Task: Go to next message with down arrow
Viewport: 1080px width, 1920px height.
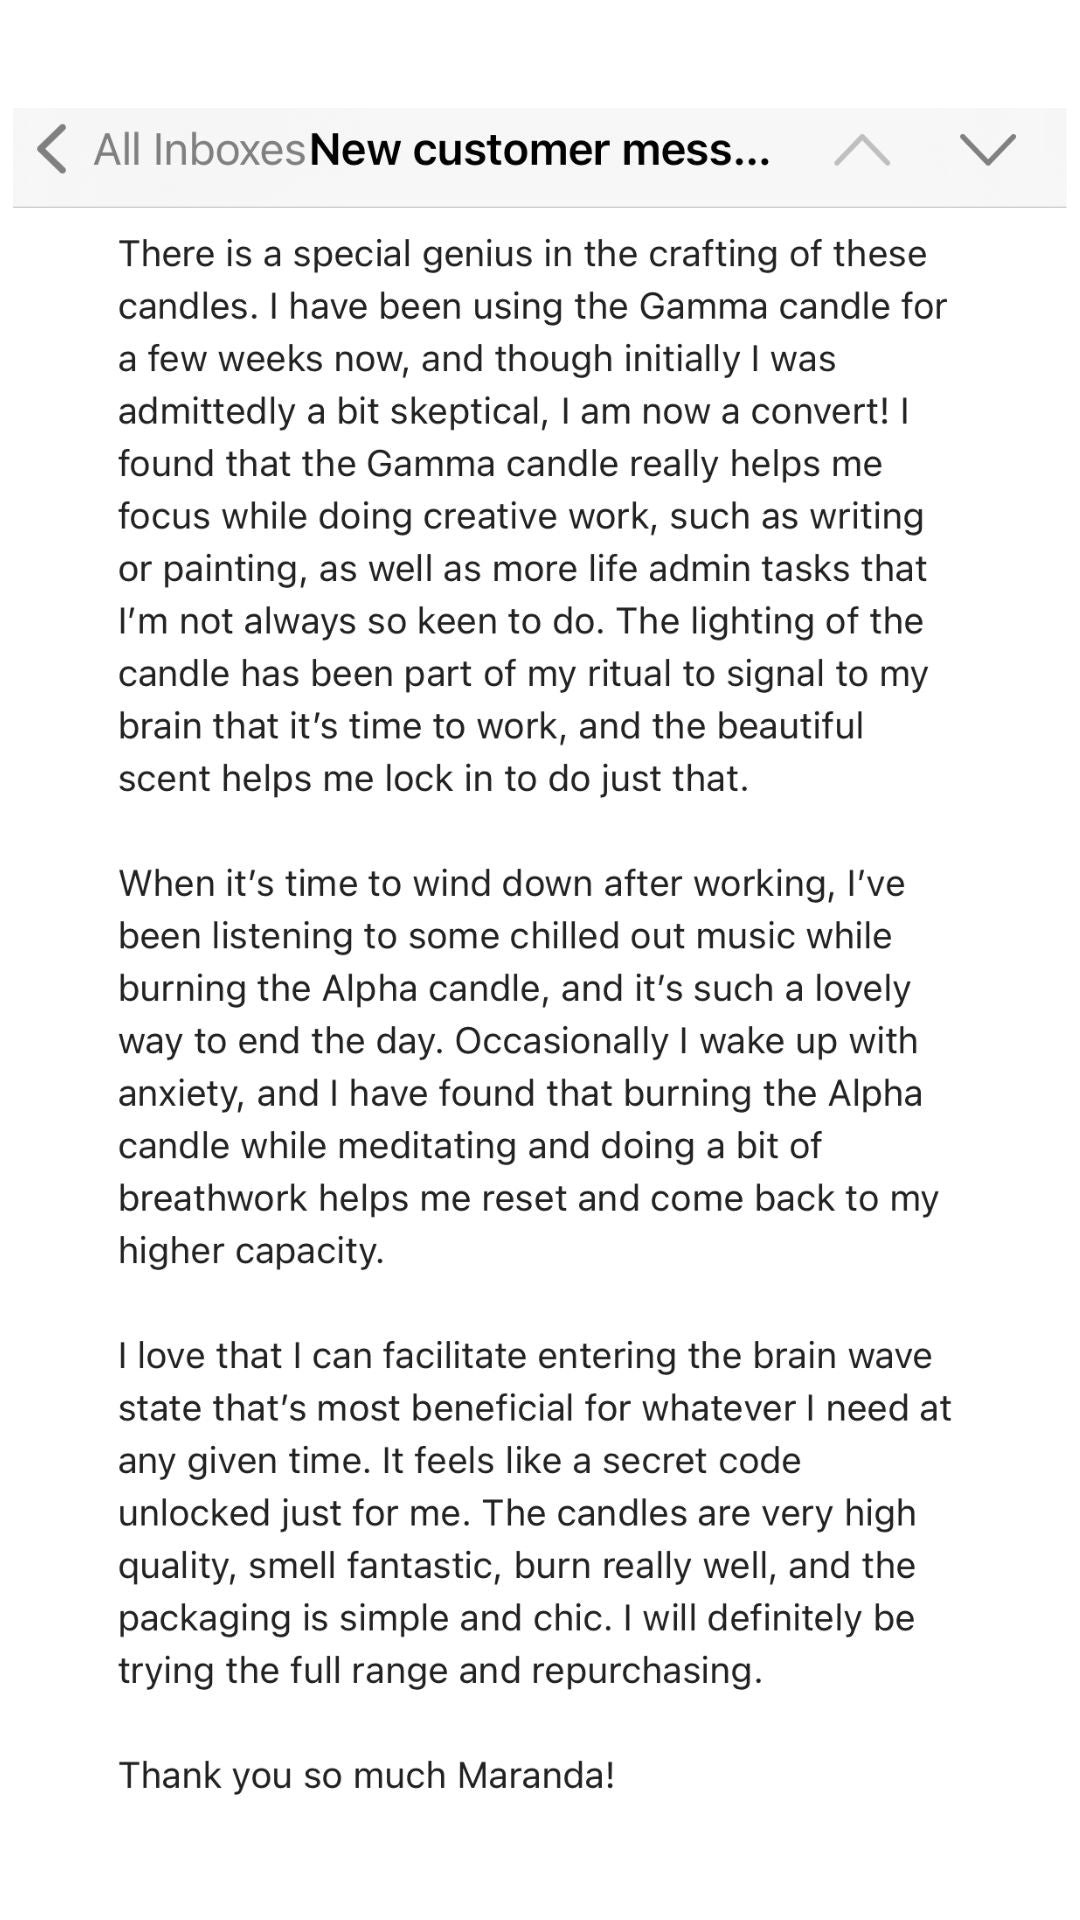Action: tap(987, 150)
